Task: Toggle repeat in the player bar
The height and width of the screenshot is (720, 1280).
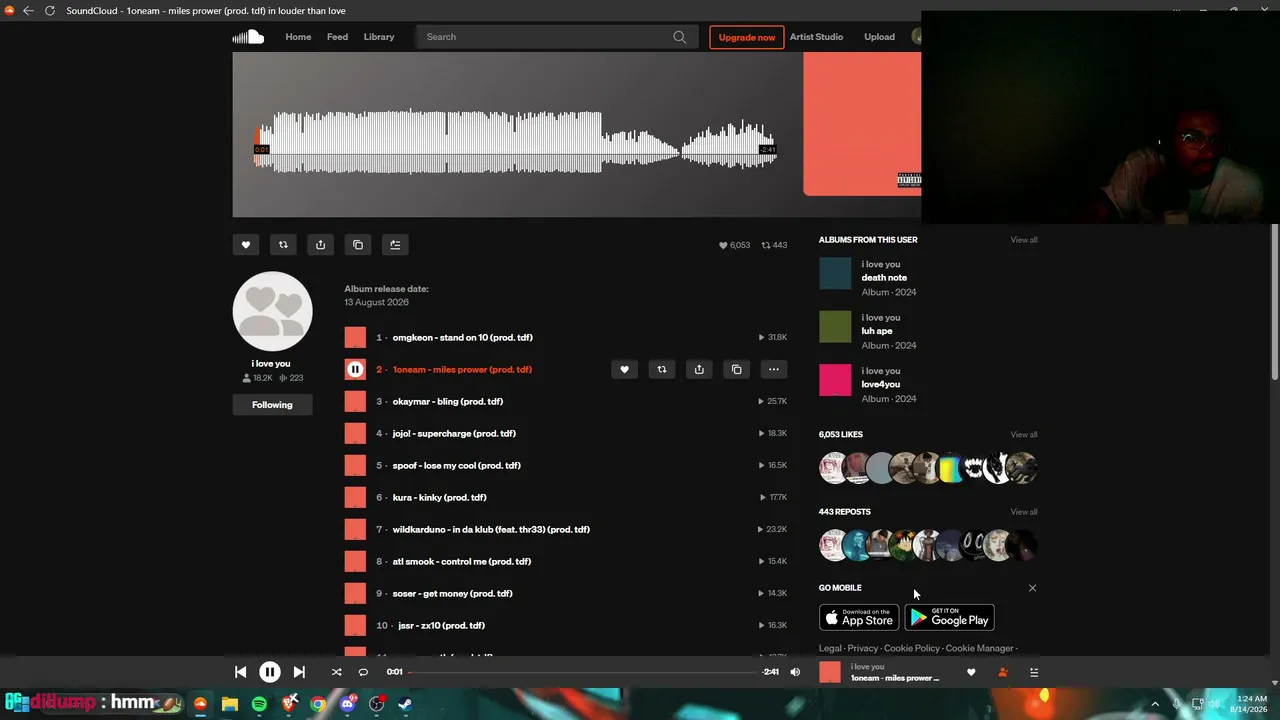Action: 363,672
